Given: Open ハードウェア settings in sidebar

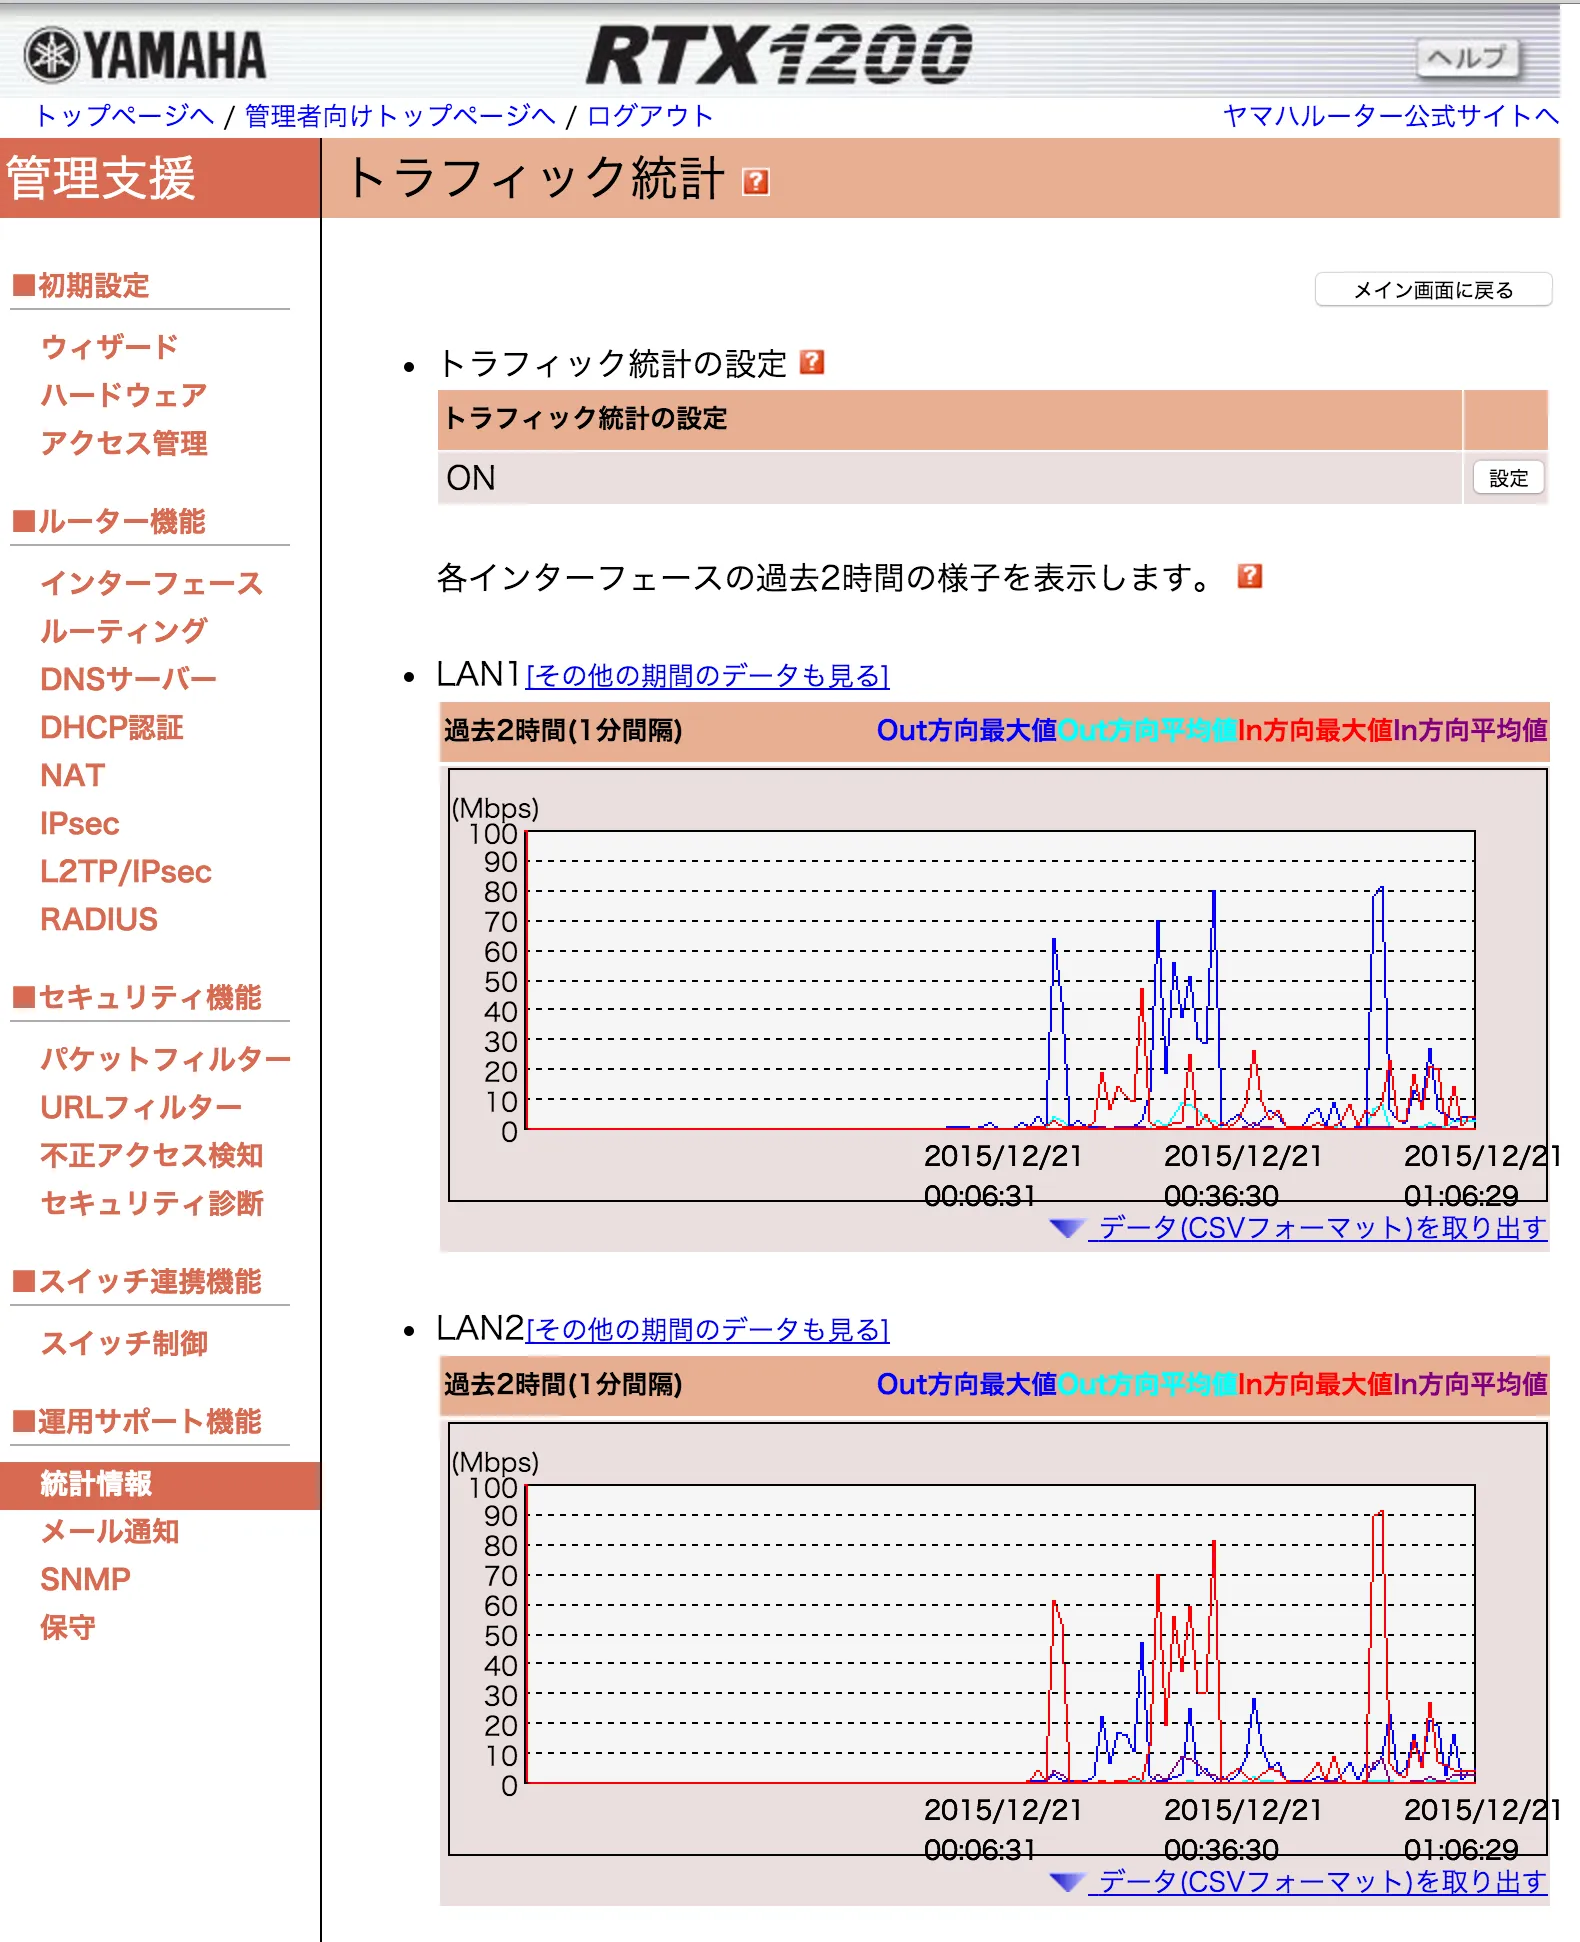Looking at the screenshot, I should click(x=124, y=395).
